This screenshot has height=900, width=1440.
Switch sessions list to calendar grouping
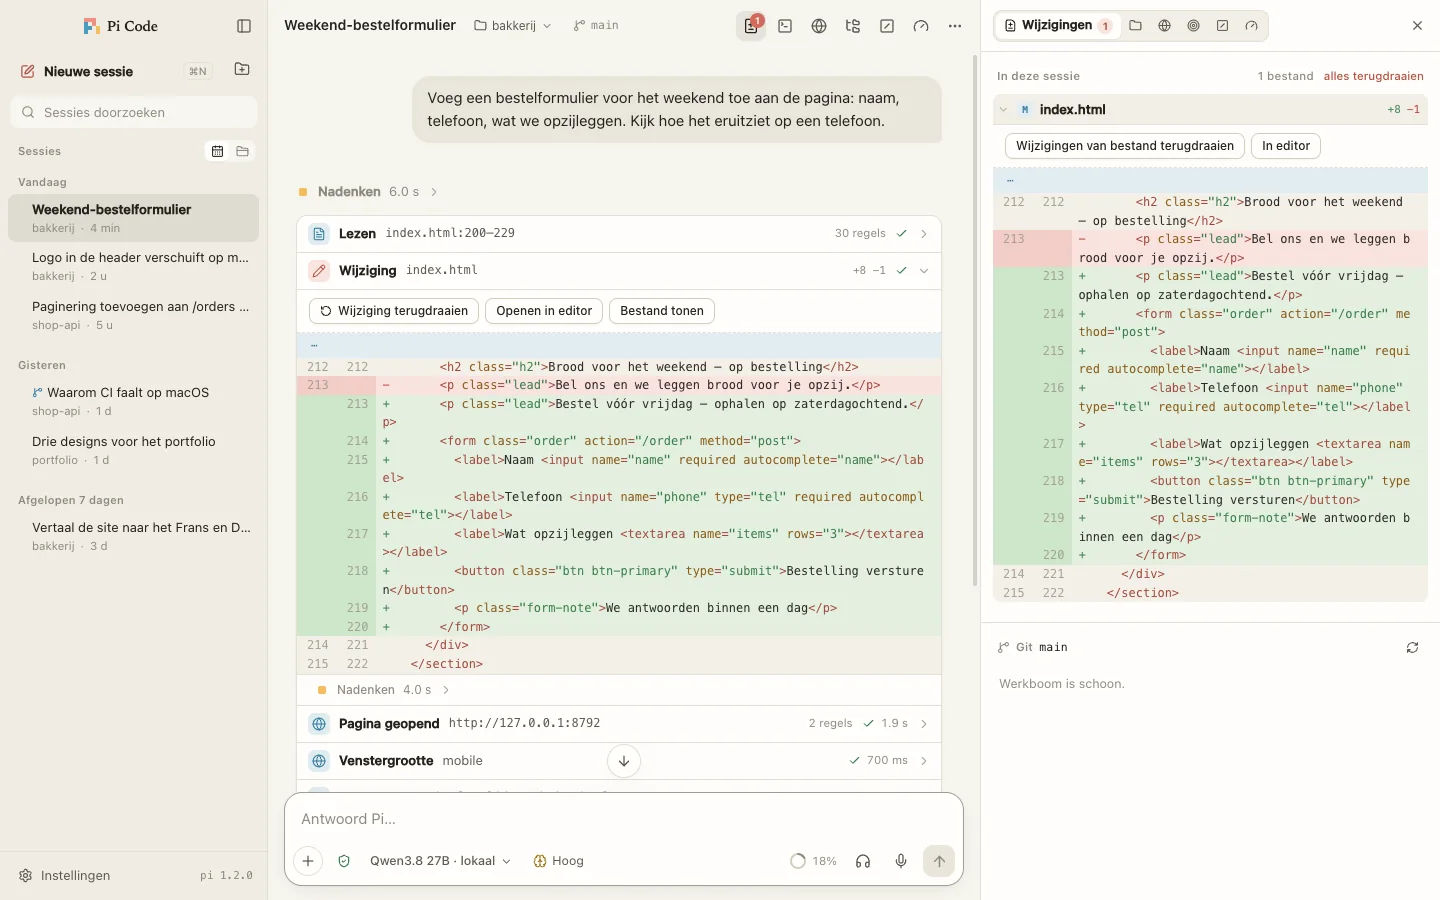click(217, 151)
